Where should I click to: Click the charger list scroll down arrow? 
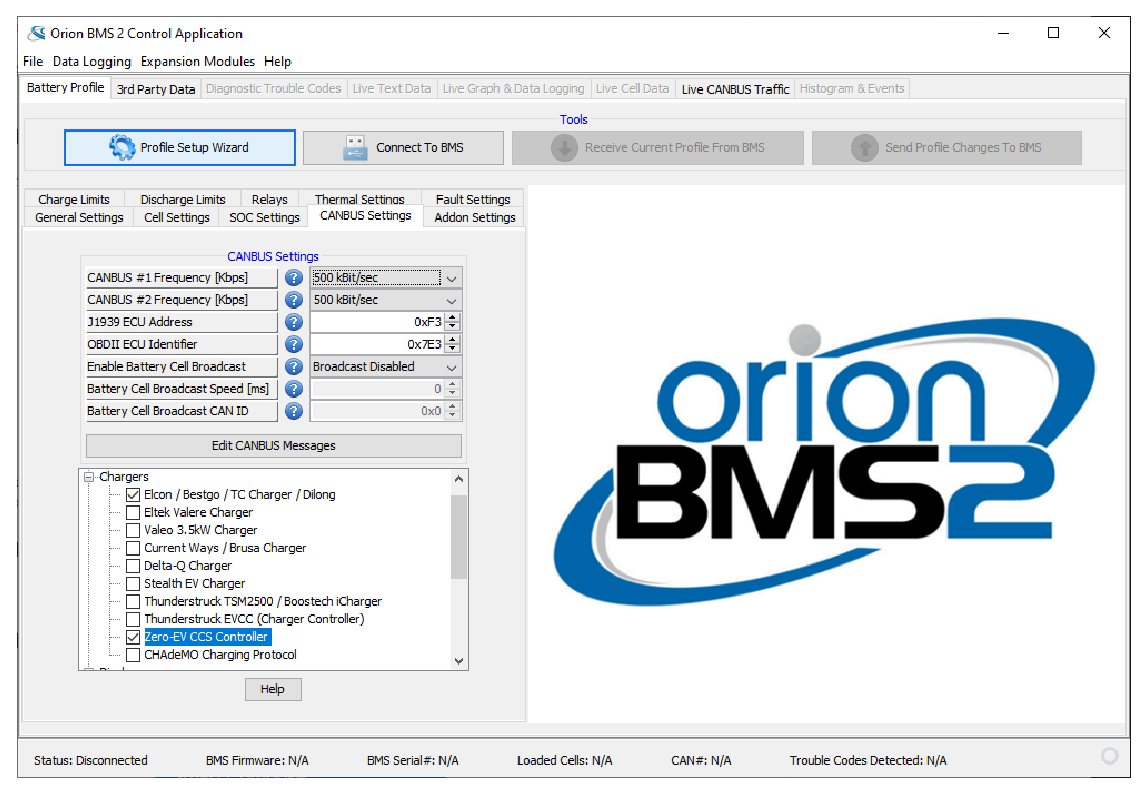click(459, 661)
